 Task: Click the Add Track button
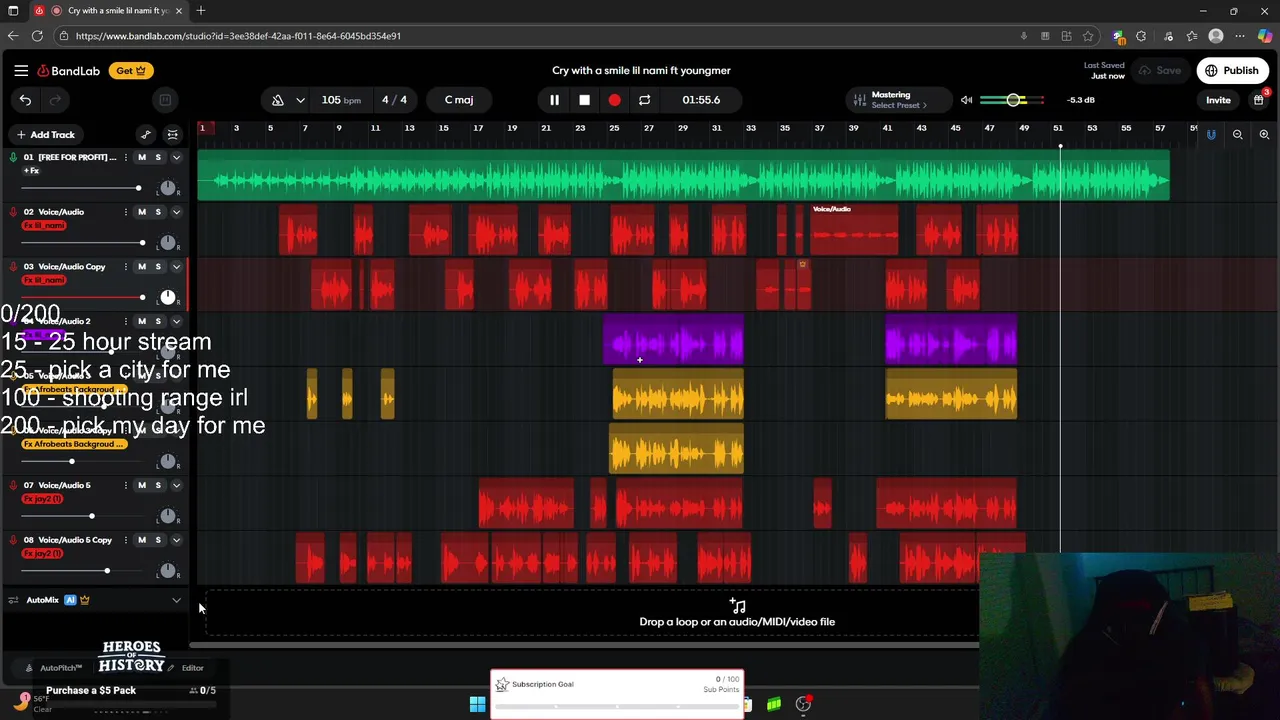coord(45,134)
